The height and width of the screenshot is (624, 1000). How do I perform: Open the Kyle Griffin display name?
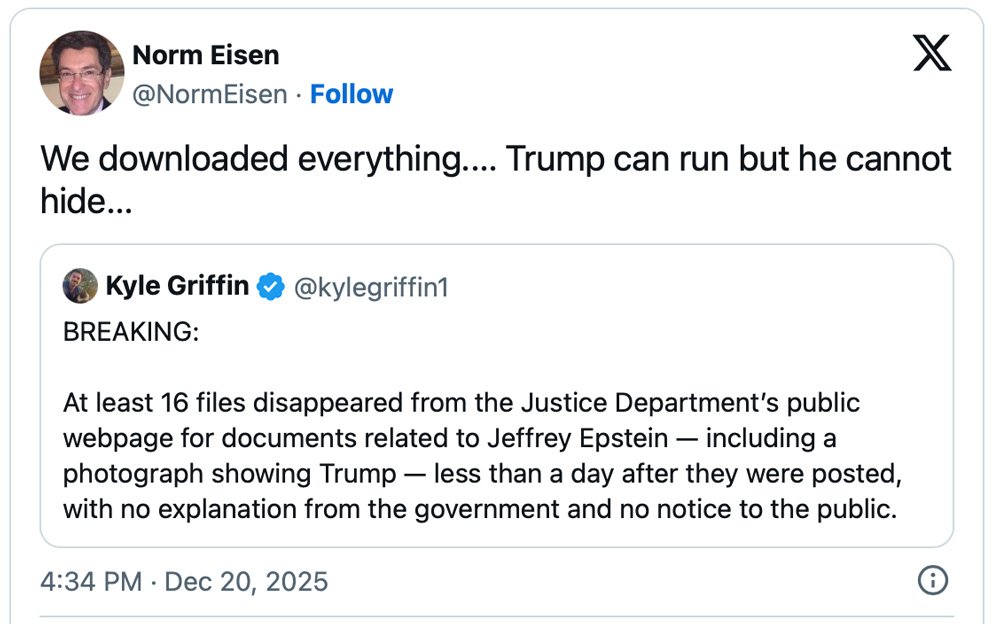(177, 286)
